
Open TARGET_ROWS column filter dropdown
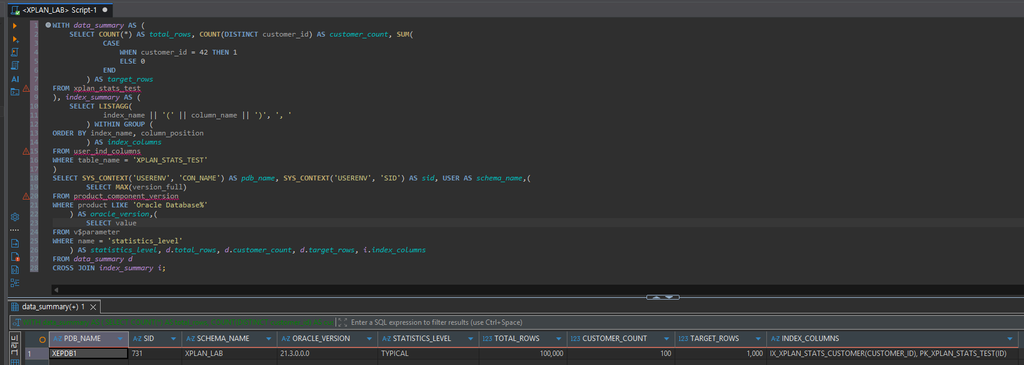click(757, 339)
